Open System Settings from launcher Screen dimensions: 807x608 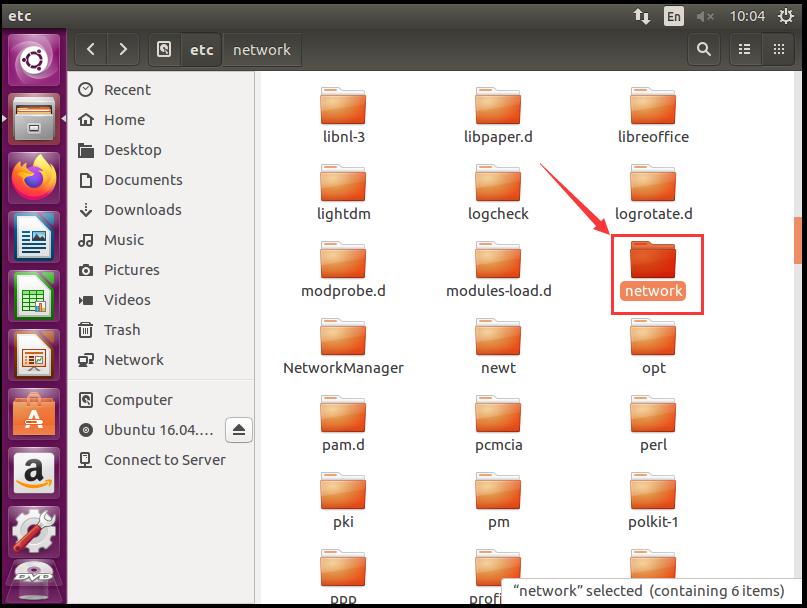click(34, 532)
